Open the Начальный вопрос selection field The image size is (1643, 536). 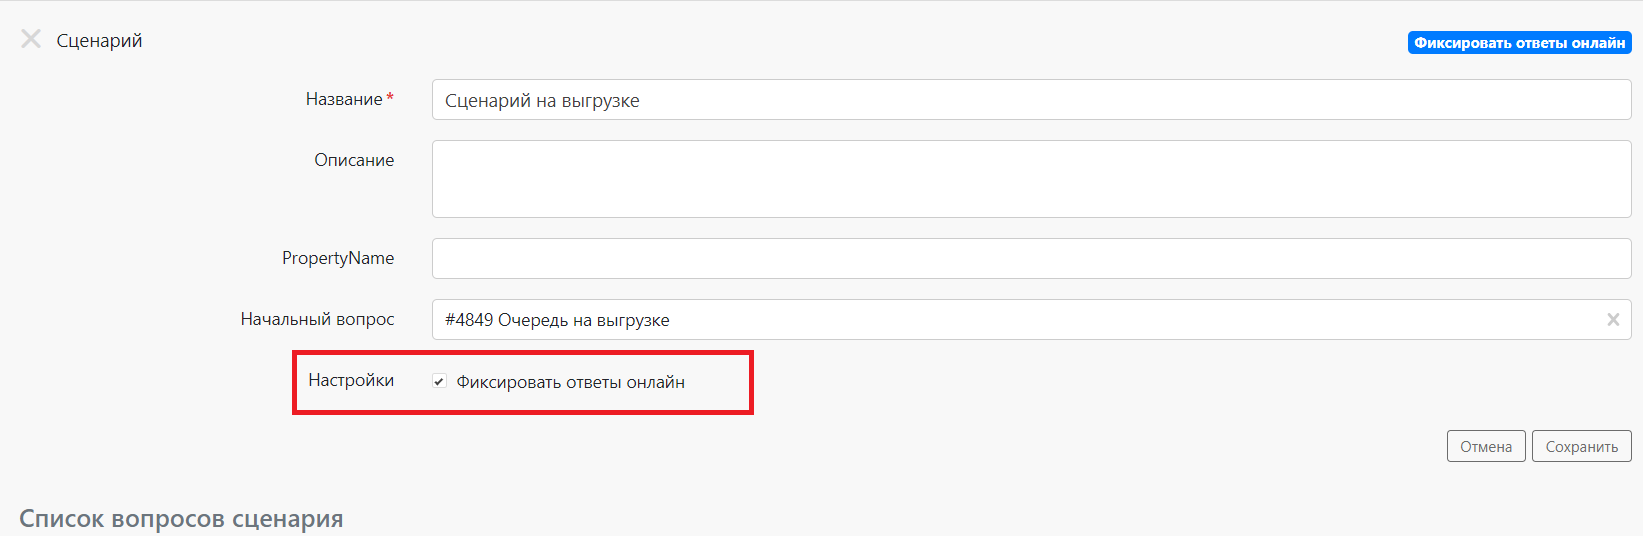(1000, 320)
